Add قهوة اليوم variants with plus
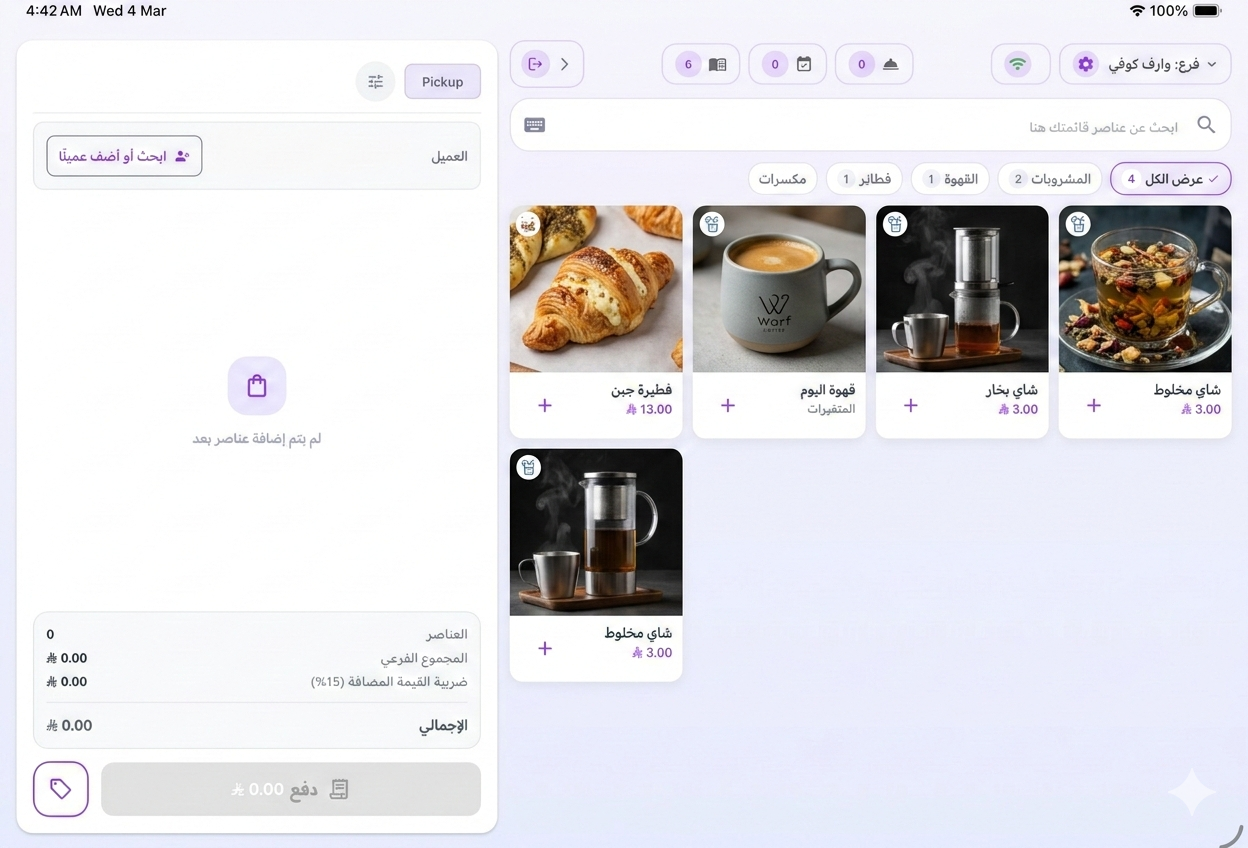The image size is (1248, 848). coord(728,405)
